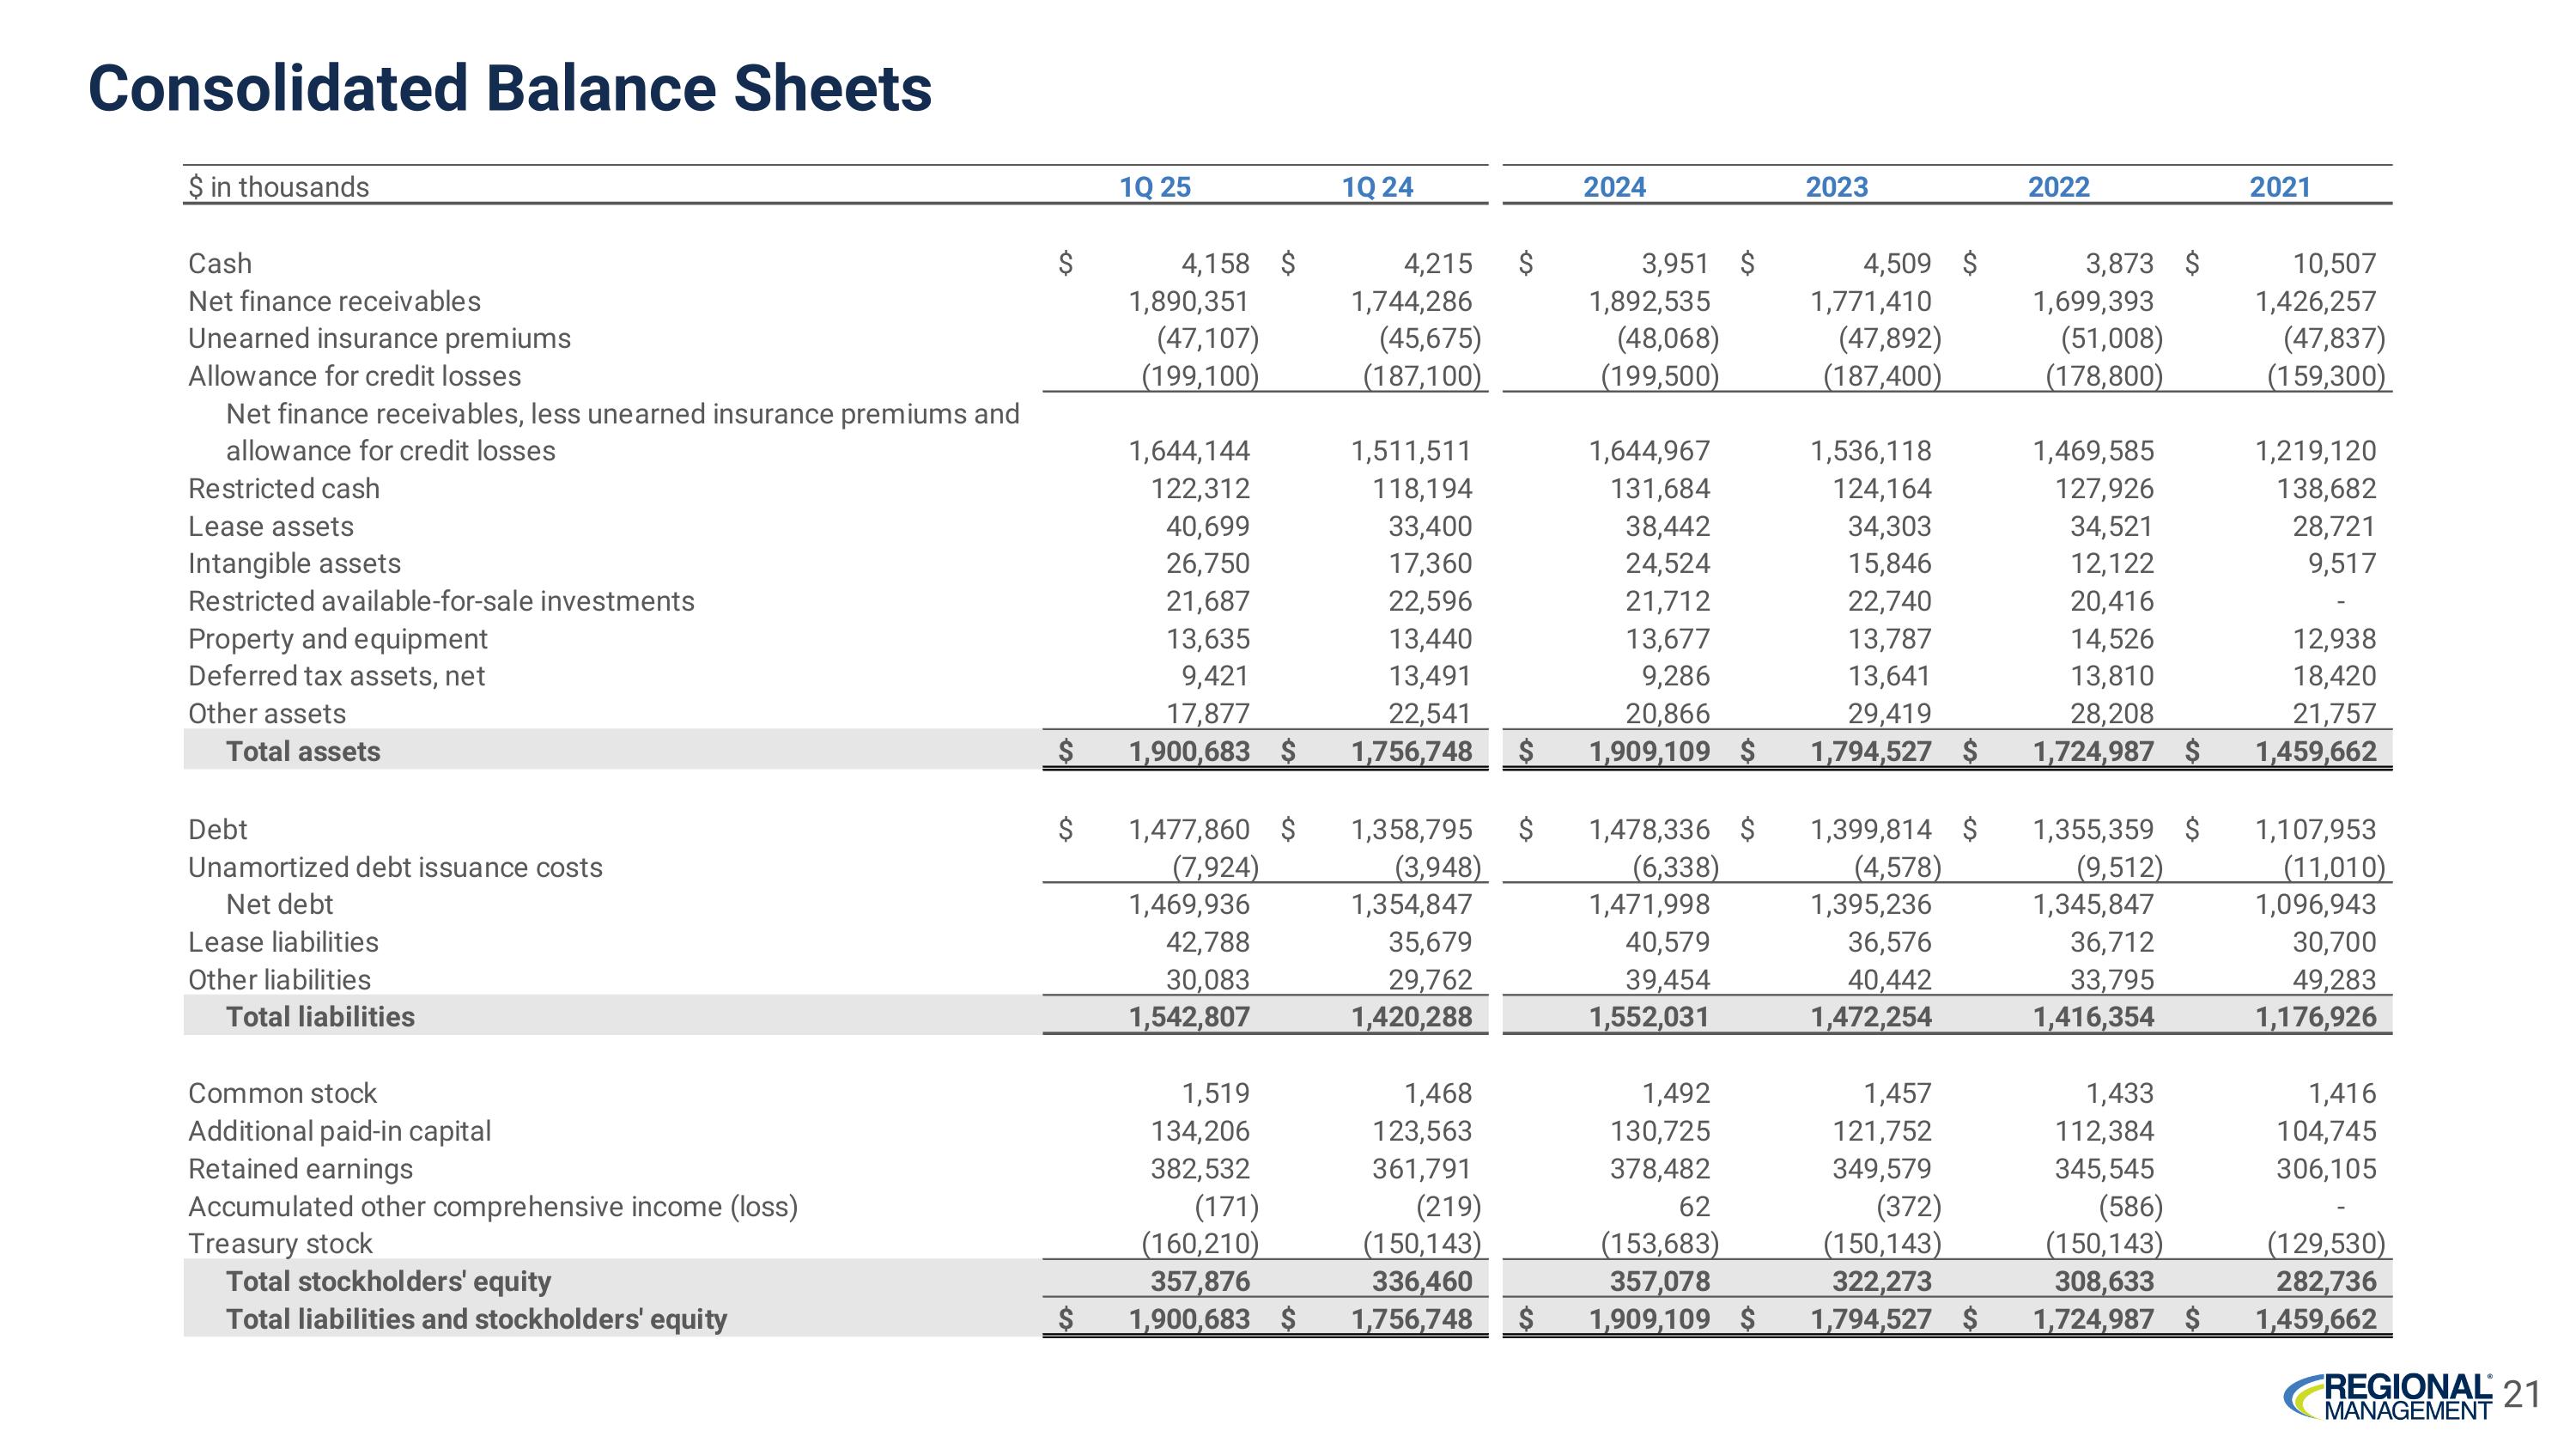Select the '$ in thousands' header text
This screenshot has height=1449, width=2576.
[x=278, y=187]
